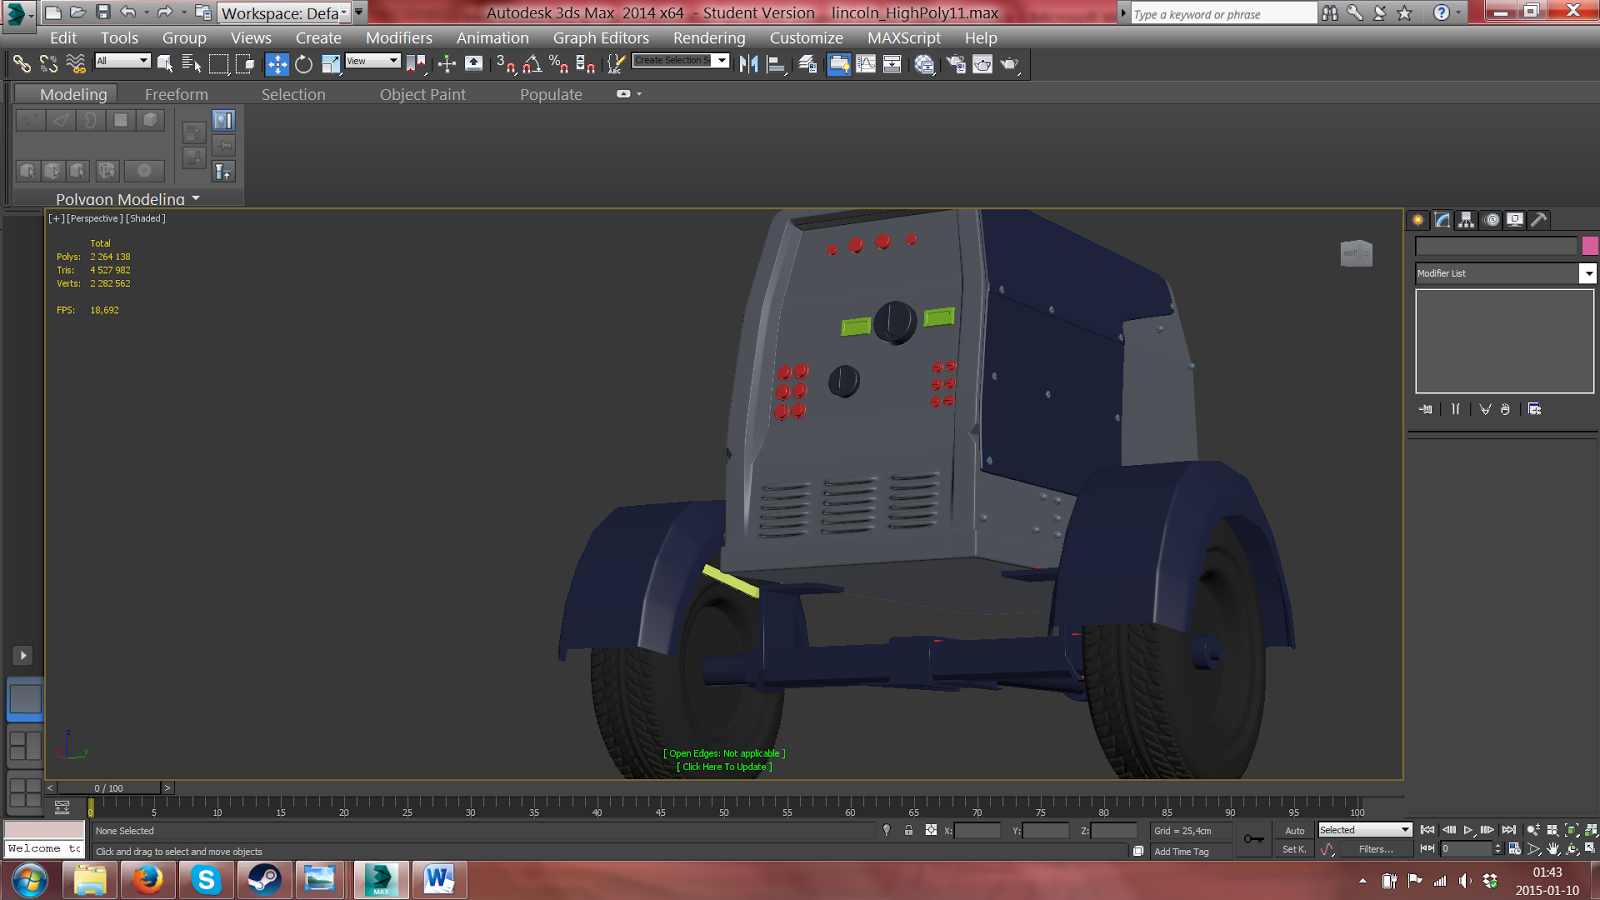Activate the Select and Move tool
The image size is (1600, 900).
click(277, 64)
